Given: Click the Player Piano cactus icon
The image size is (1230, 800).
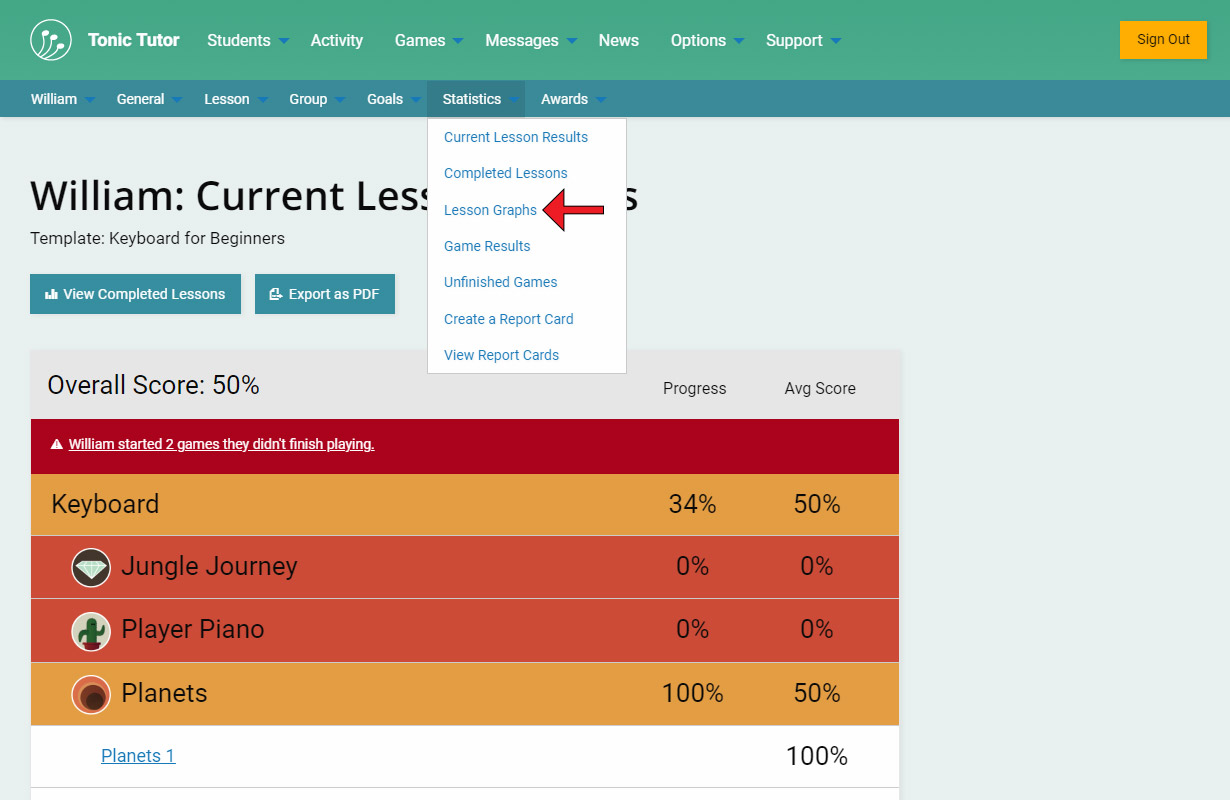Looking at the screenshot, I should pos(91,631).
